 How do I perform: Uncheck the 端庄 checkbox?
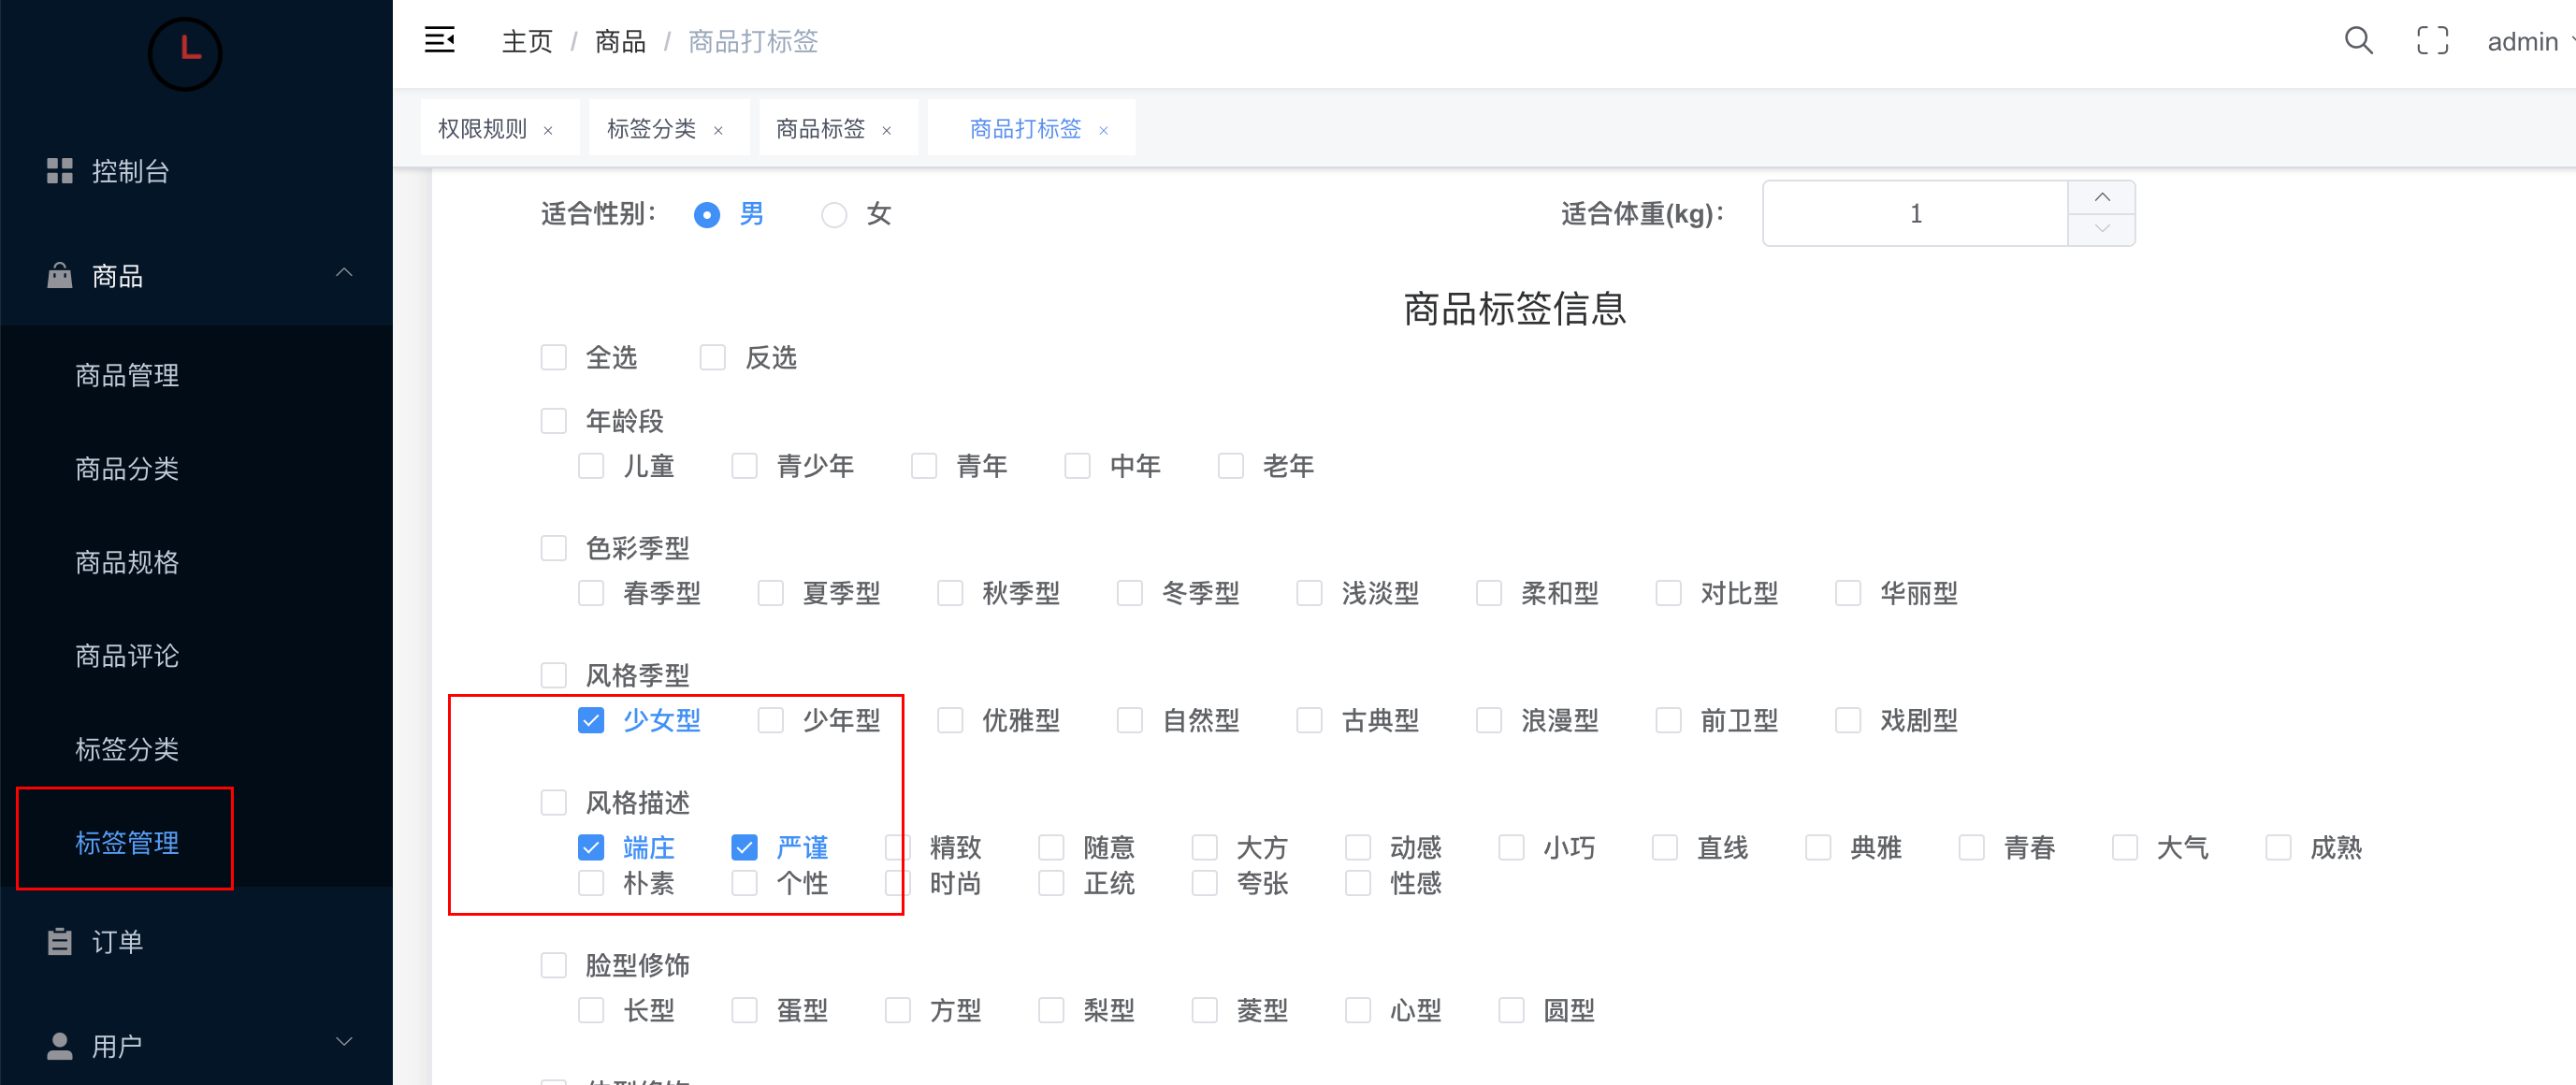[591, 847]
